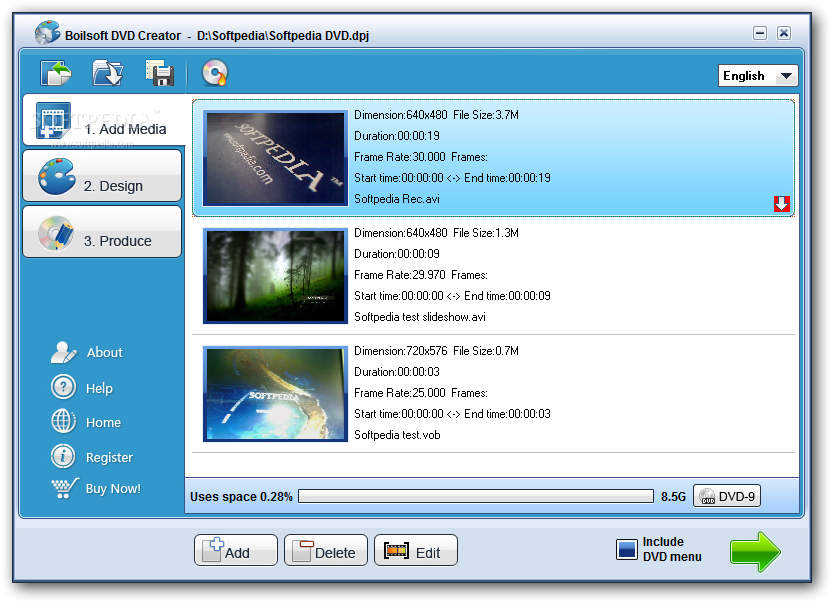Click the Delete button

point(326,550)
